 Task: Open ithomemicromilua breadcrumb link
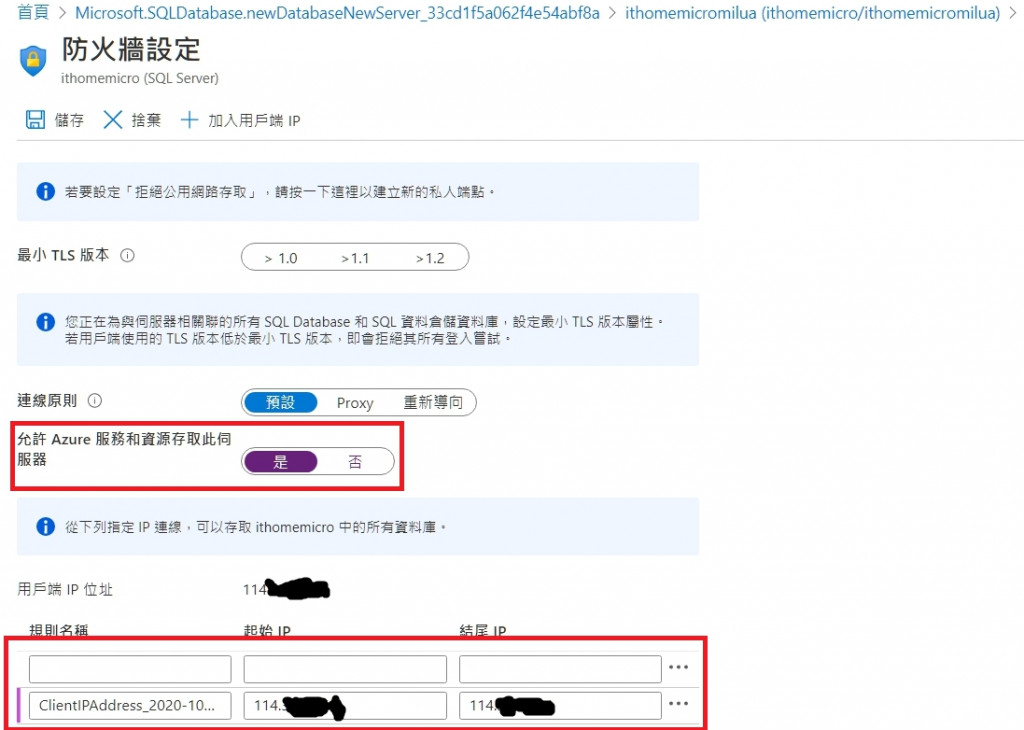click(812, 12)
